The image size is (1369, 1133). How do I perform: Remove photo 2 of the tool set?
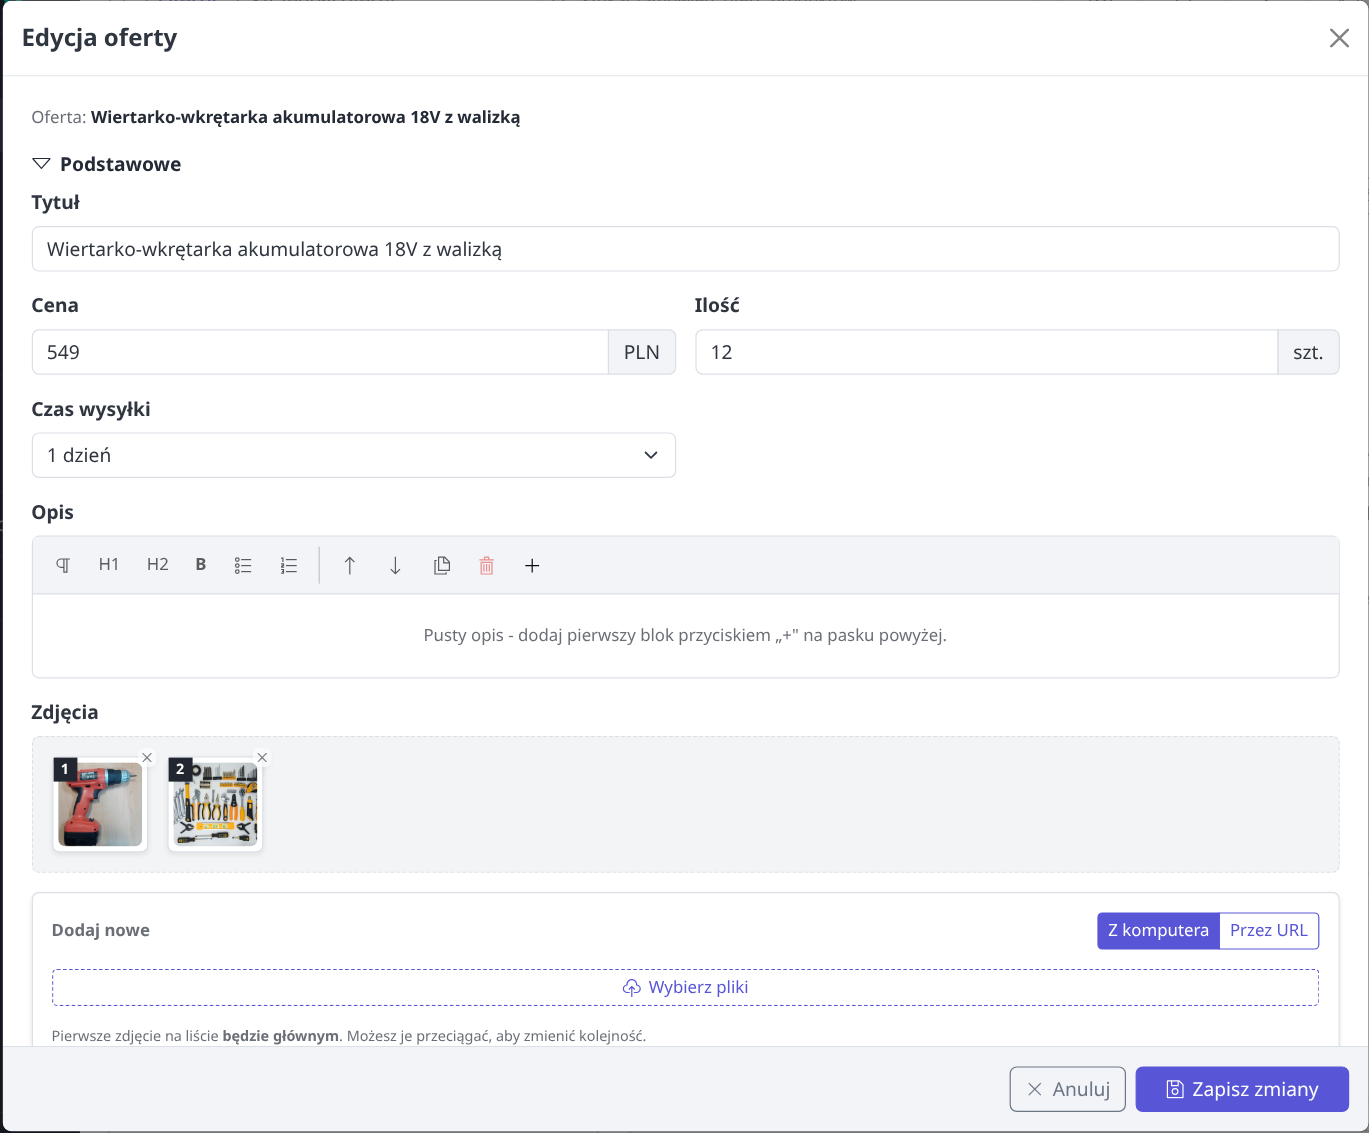click(262, 758)
